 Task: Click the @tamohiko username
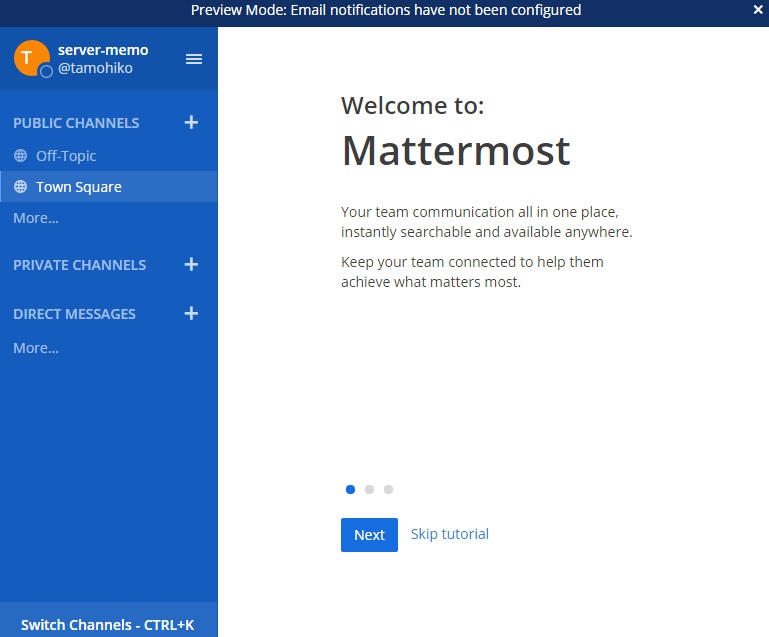tap(95, 68)
